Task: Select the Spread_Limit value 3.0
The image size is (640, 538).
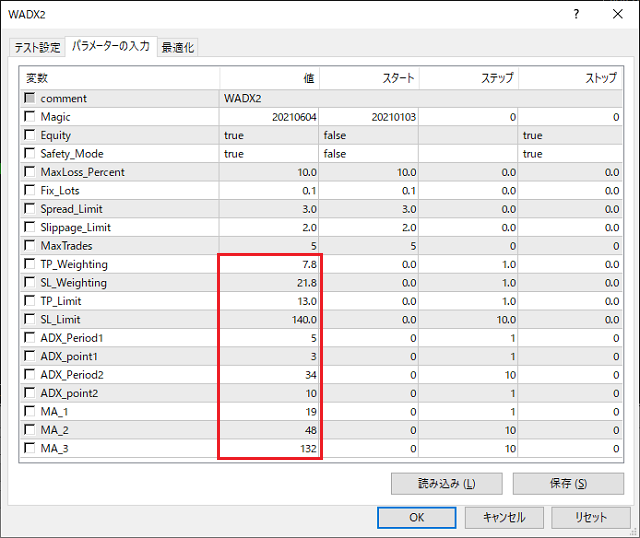Action: click(x=269, y=209)
